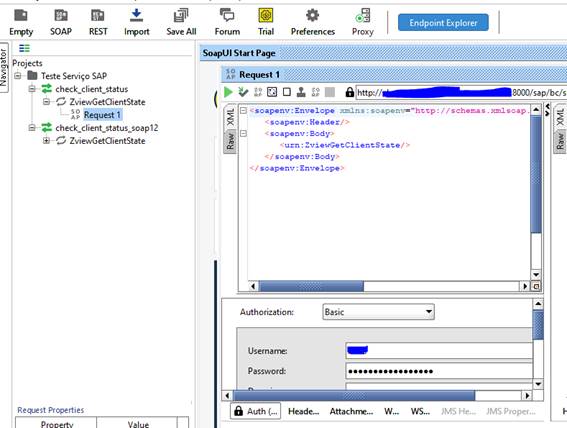Collapse ZviewGetClientState under check_client_status
567x428 pixels.
pos(46,102)
